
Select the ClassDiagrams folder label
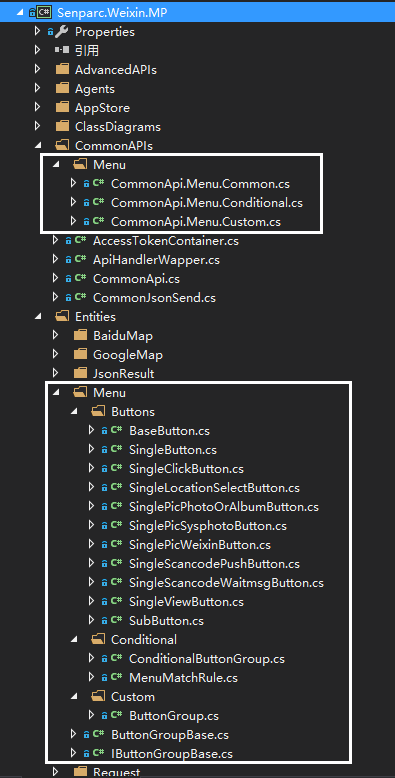(118, 127)
